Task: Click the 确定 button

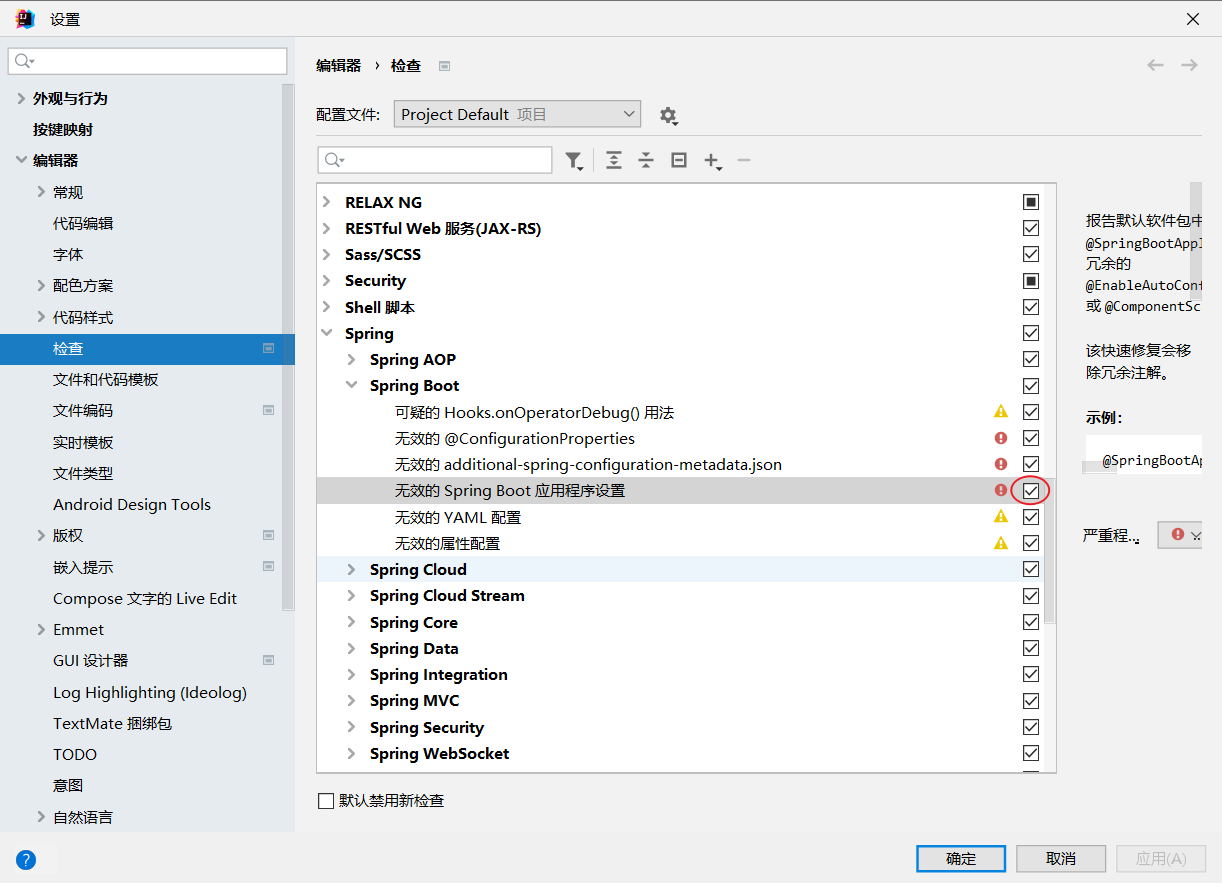Action: coord(961,858)
